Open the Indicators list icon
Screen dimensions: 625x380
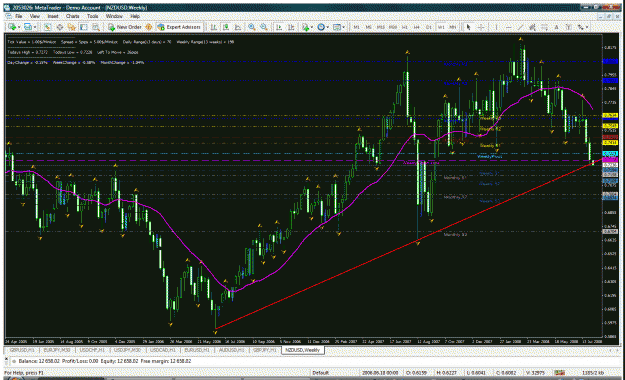tap(305, 27)
